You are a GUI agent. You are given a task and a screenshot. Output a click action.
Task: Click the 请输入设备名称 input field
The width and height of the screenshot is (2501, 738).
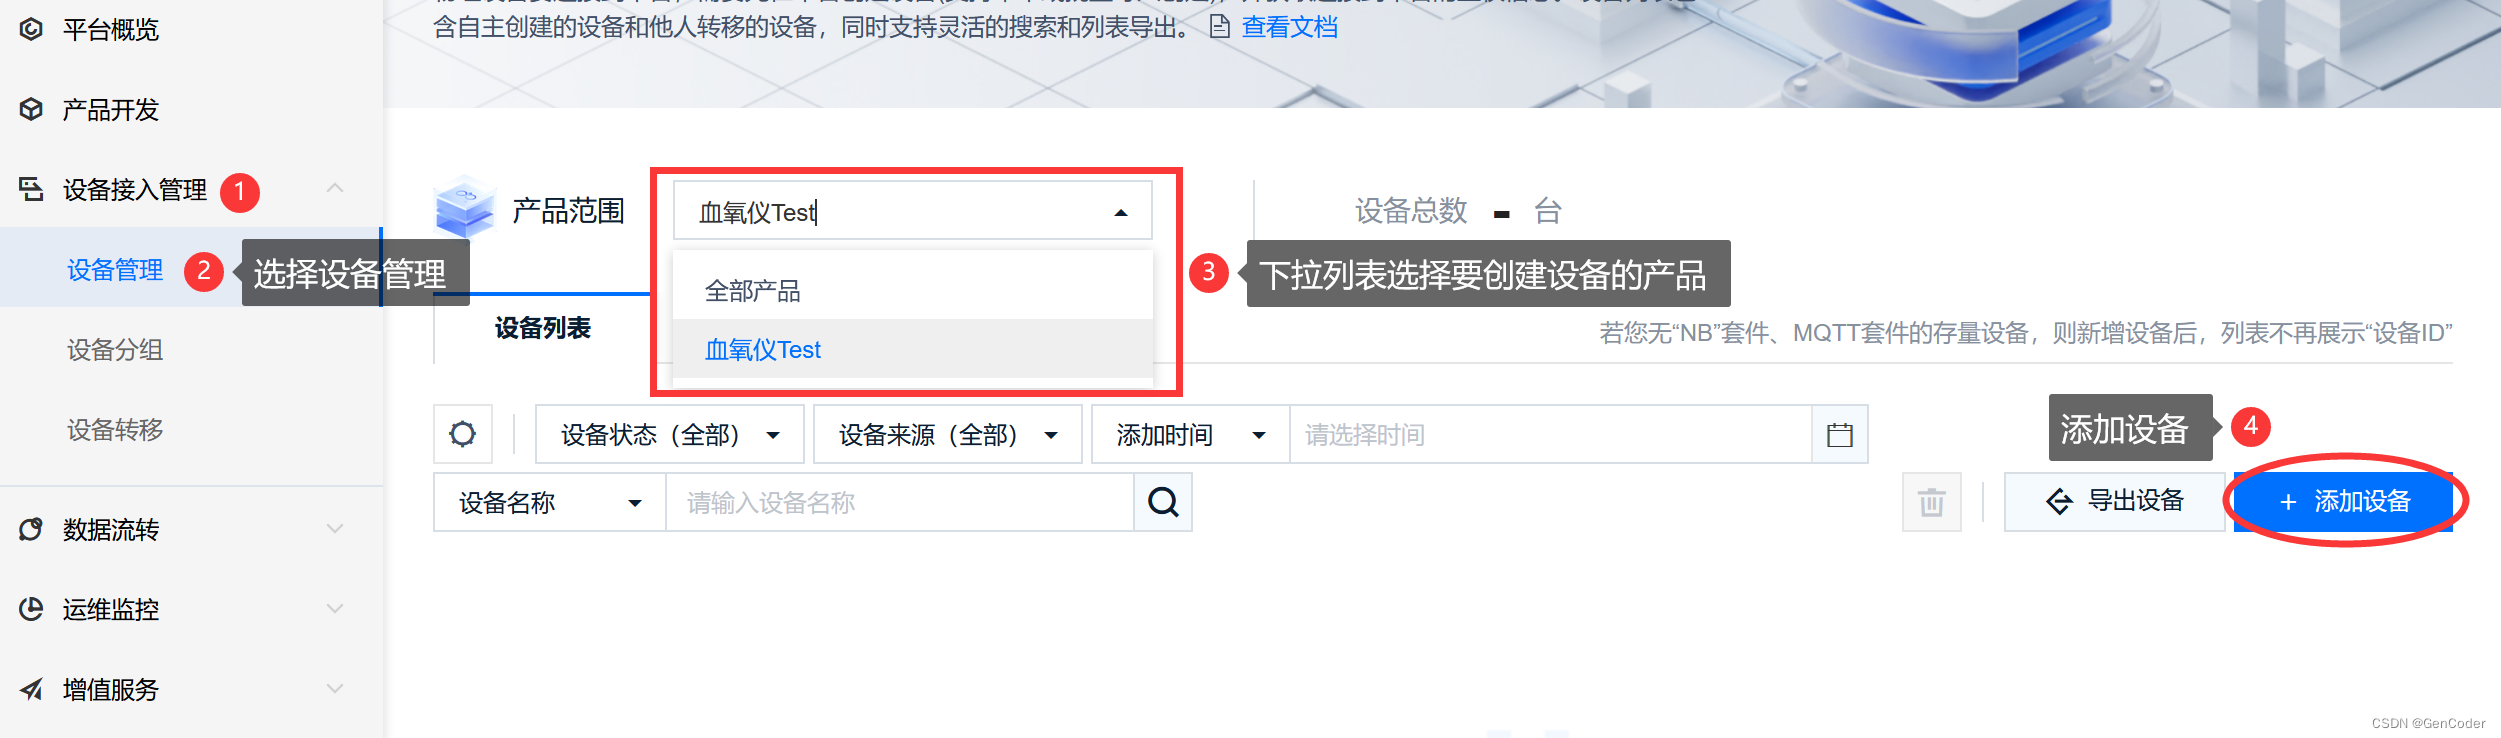(900, 502)
